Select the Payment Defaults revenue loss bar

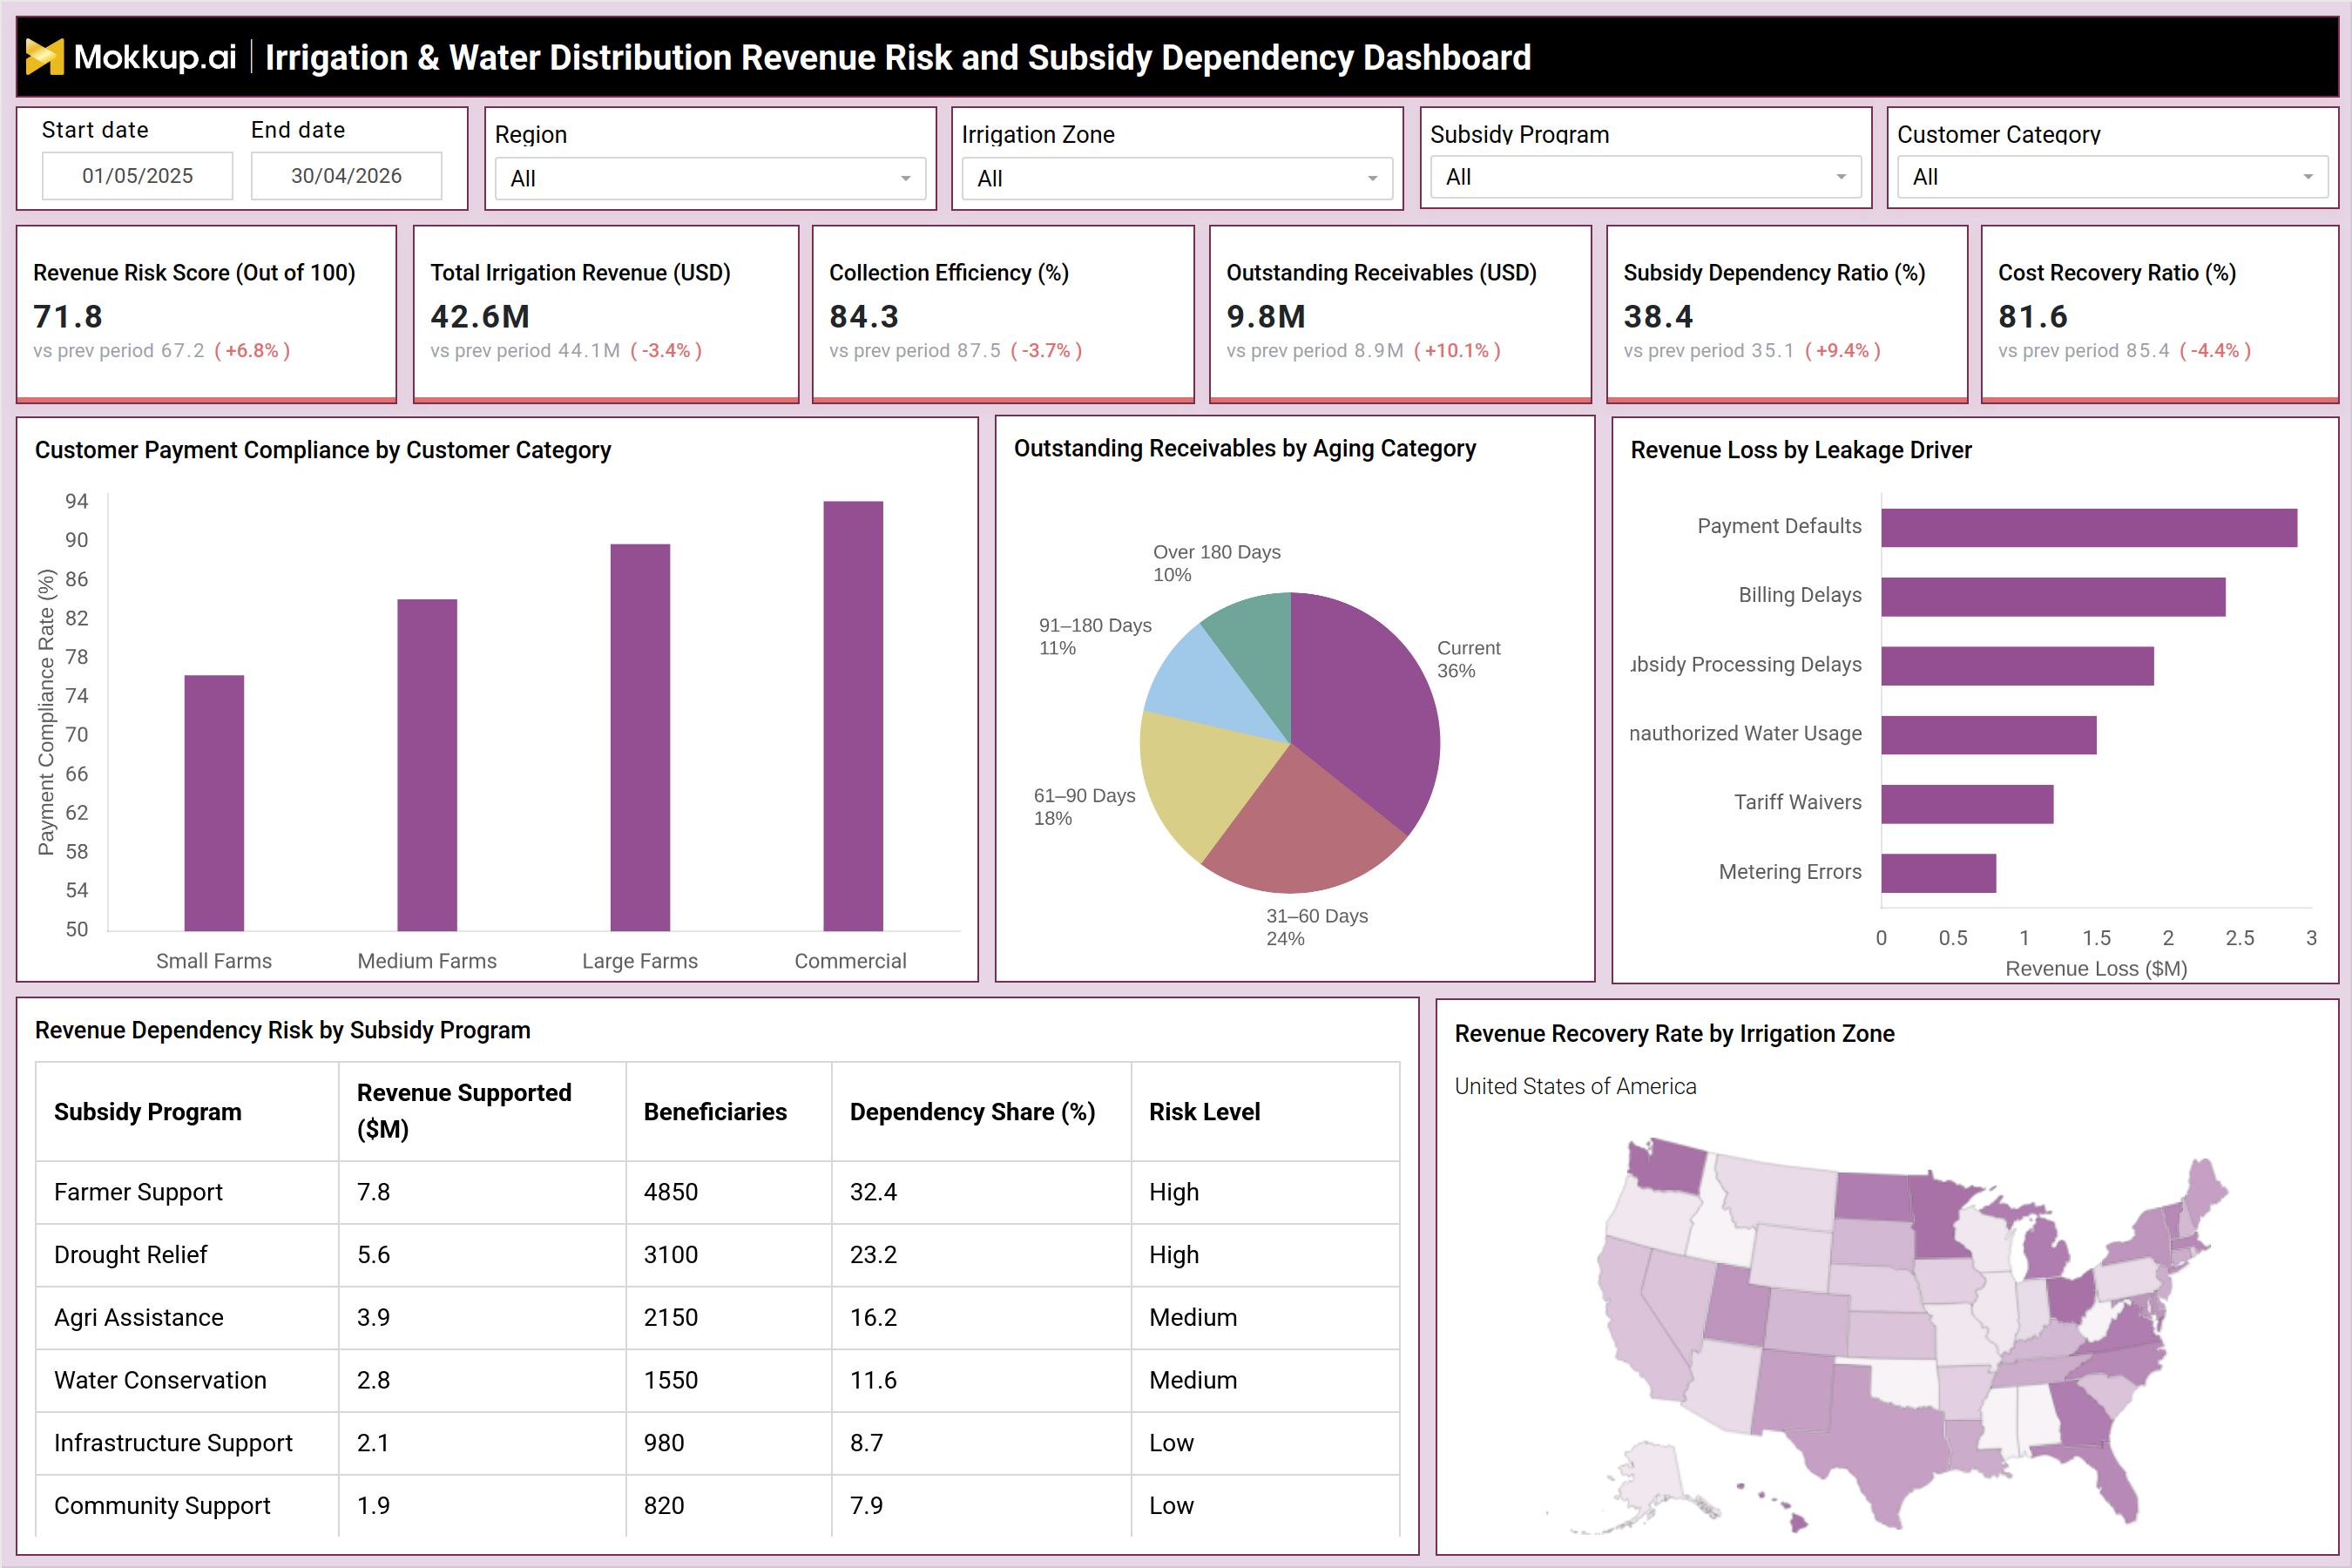(2089, 528)
